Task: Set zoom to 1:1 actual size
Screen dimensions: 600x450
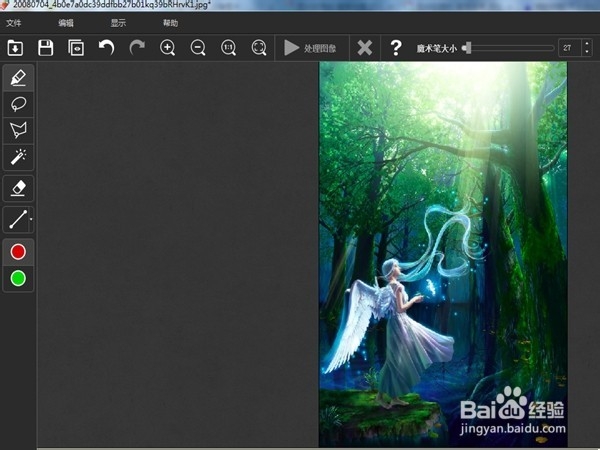Action: coord(228,48)
